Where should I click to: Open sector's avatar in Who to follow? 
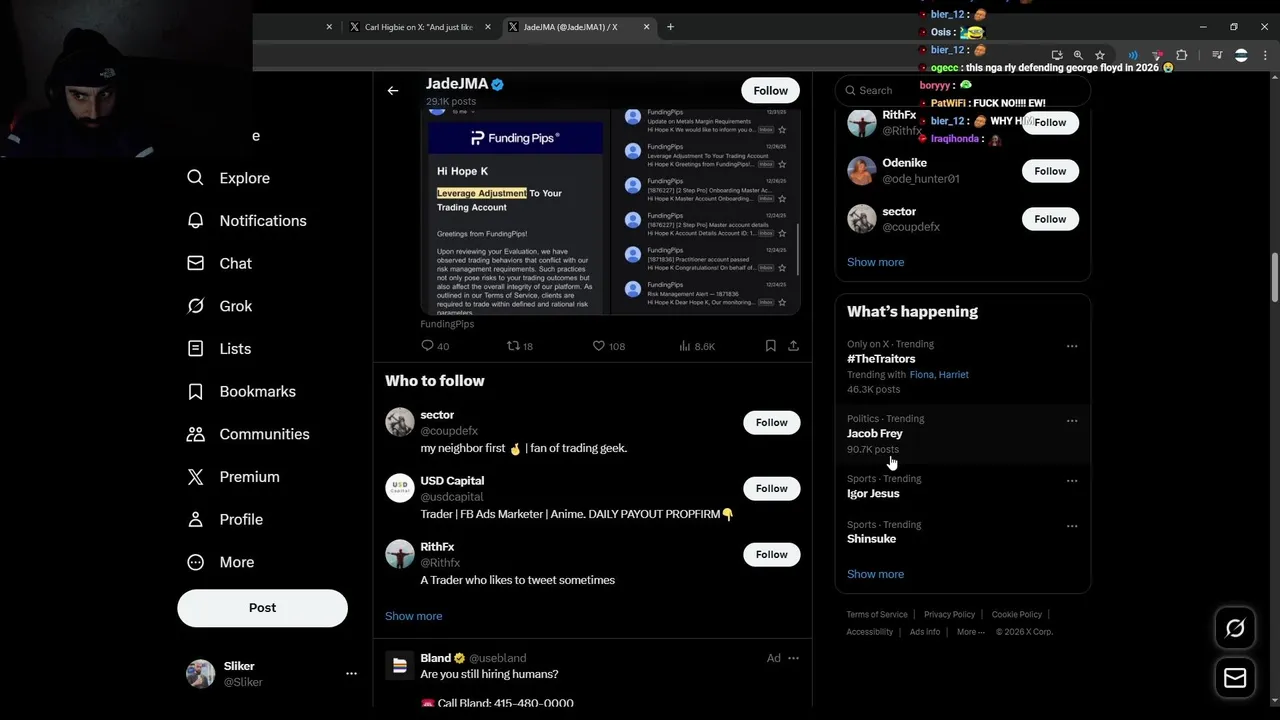coord(400,422)
